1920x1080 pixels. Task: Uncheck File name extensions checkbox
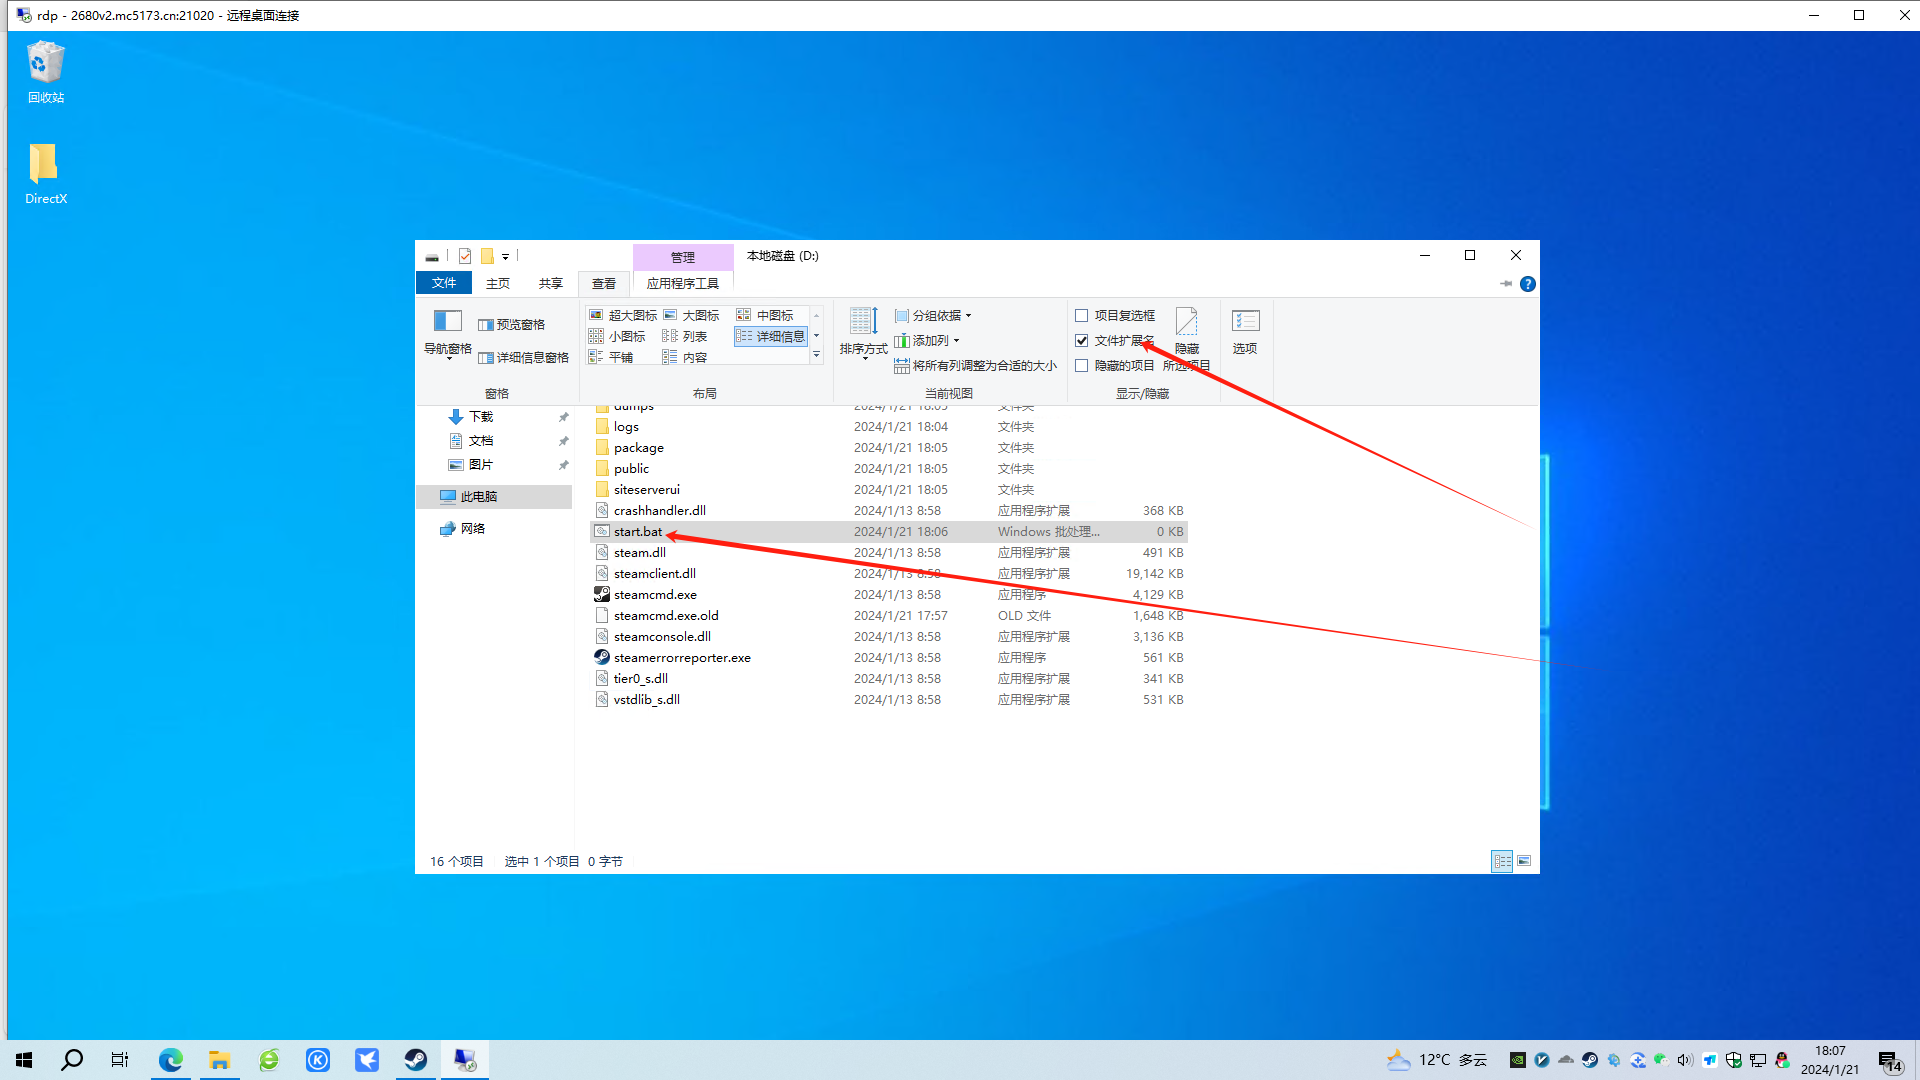pos(1081,340)
